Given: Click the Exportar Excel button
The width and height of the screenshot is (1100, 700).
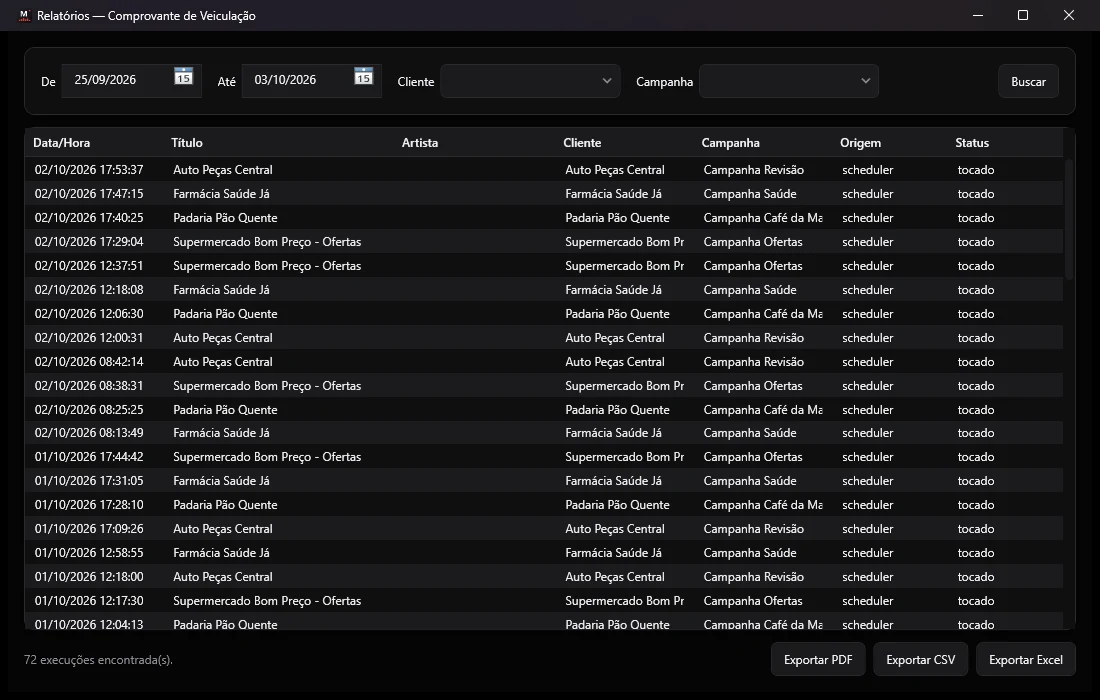Looking at the screenshot, I should tap(1026, 659).
